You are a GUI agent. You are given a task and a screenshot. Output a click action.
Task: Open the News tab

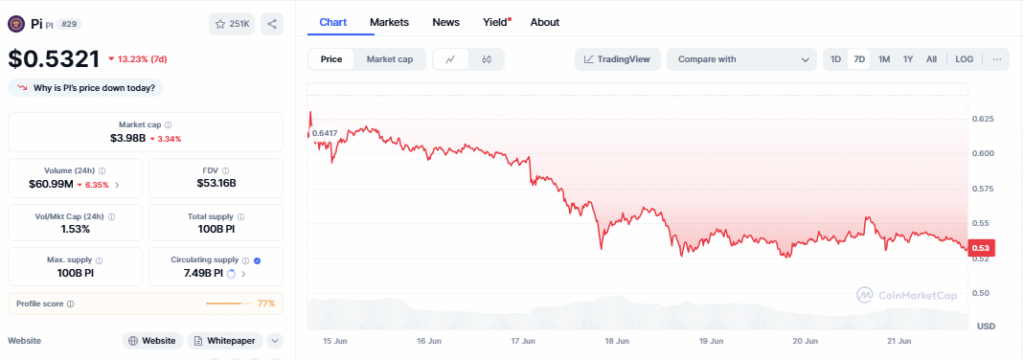point(446,22)
